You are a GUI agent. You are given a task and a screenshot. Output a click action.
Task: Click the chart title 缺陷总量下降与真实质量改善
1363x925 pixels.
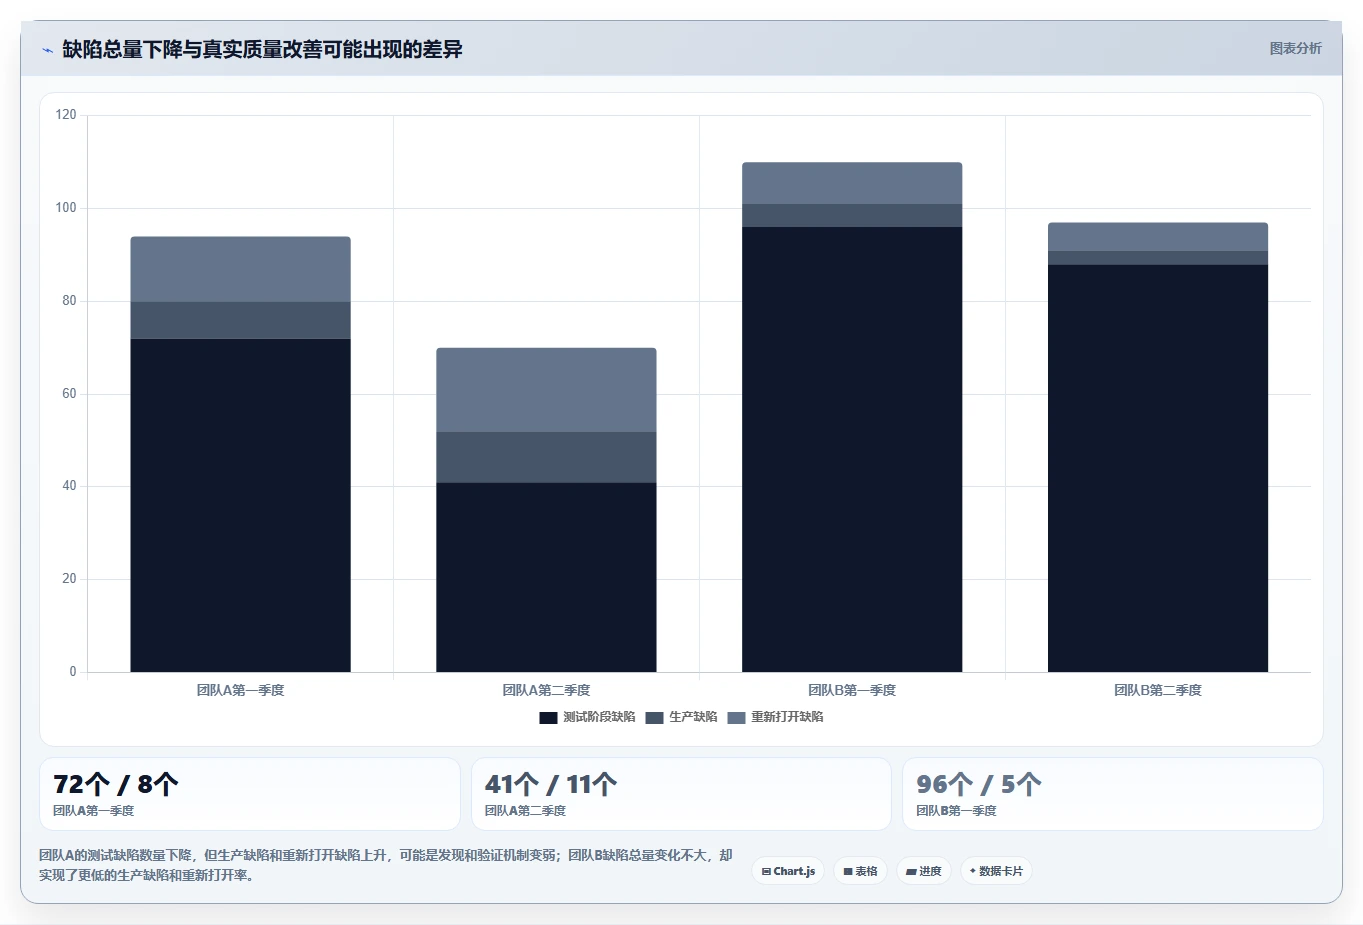tap(262, 49)
